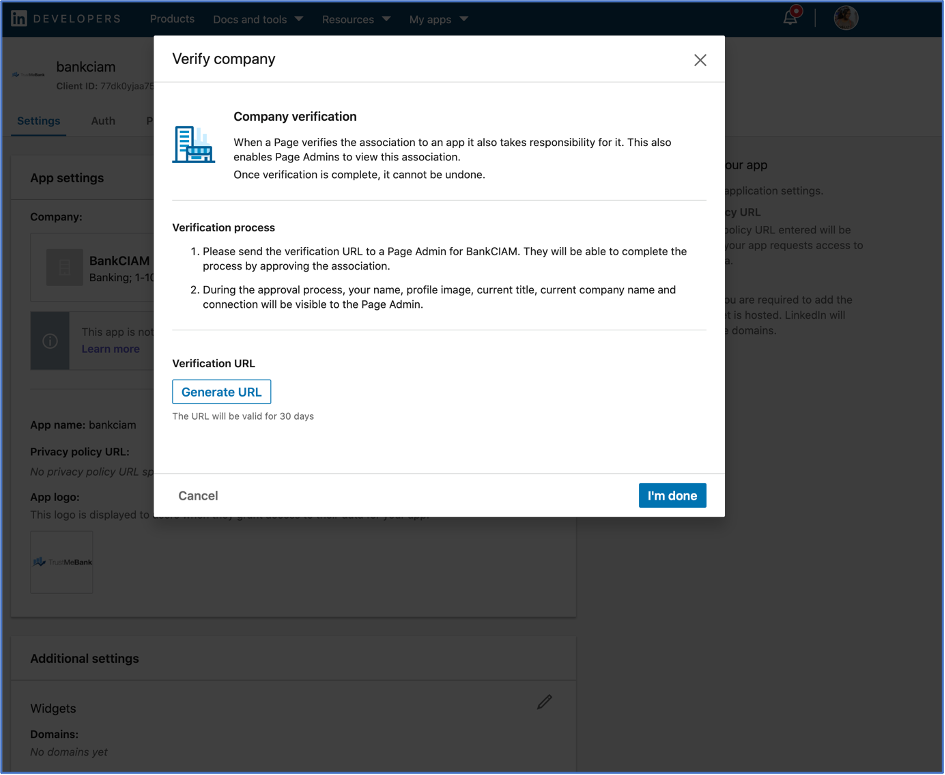Close the Verify company dialog
The width and height of the screenshot is (945, 775).
[700, 60]
